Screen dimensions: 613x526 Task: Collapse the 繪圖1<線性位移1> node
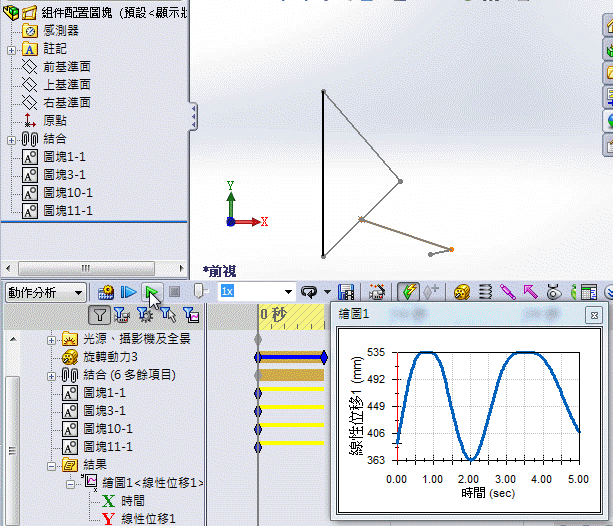[70, 484]
